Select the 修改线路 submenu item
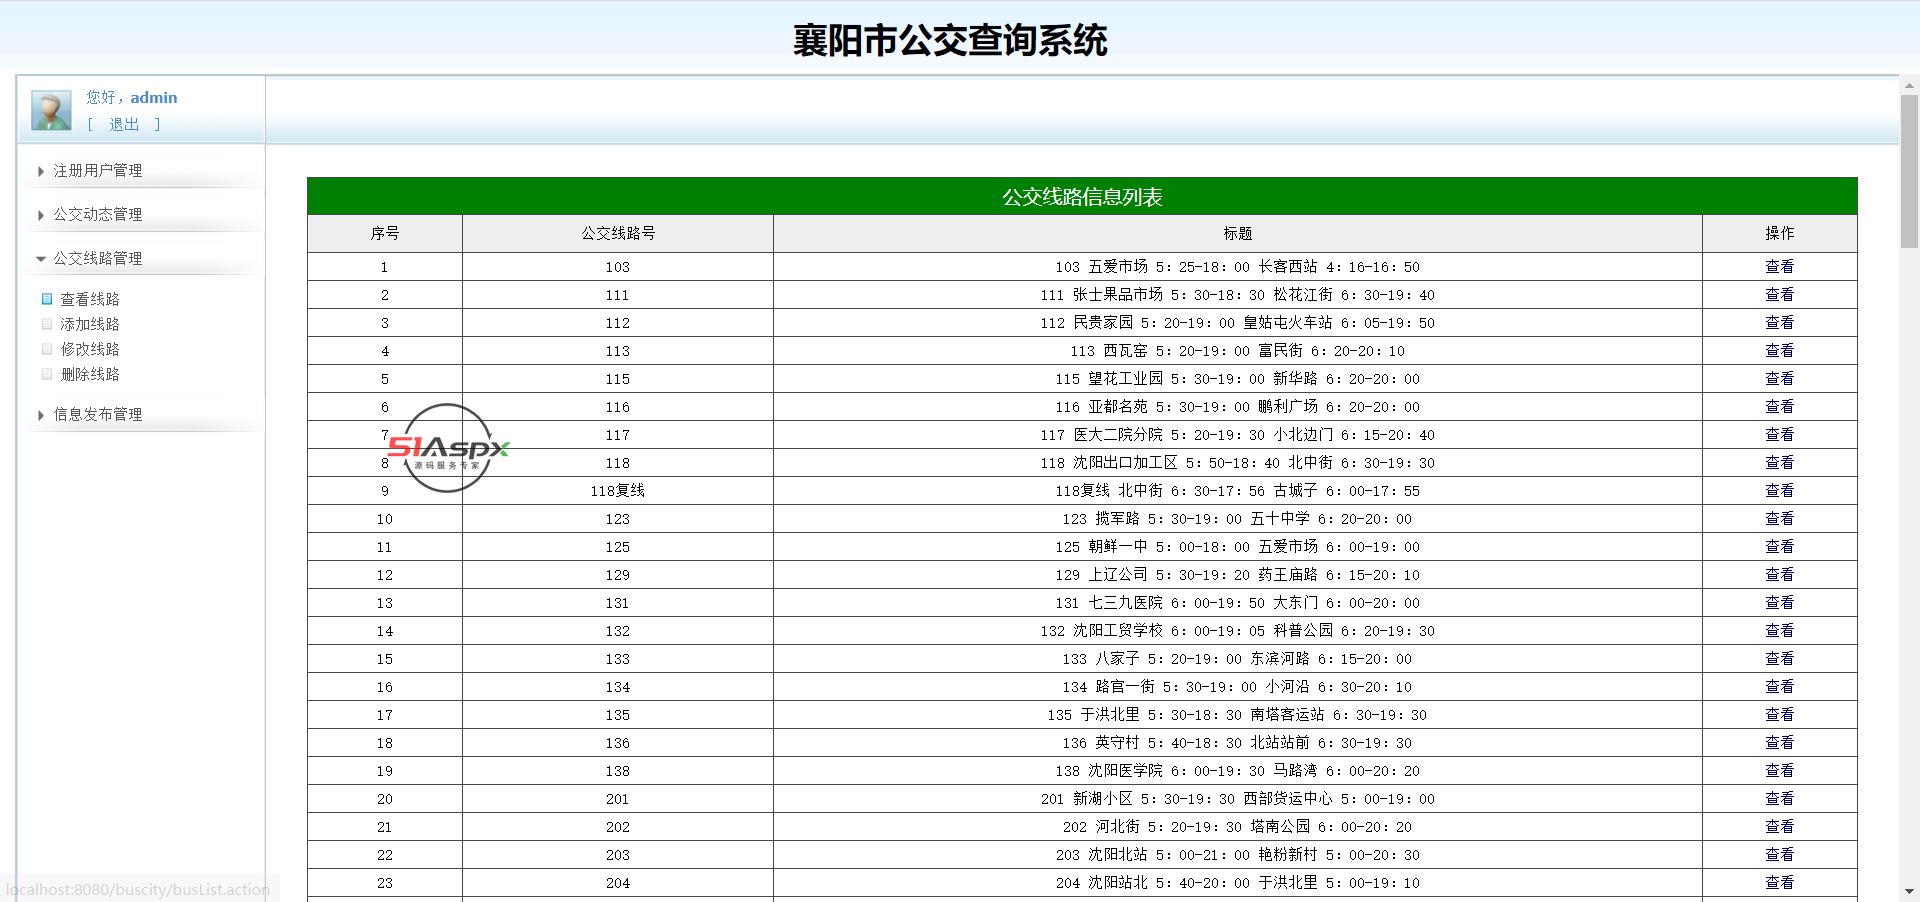The width and height of the screenshot is (1920, 902). pyautogui.click(x=90, y=349)
